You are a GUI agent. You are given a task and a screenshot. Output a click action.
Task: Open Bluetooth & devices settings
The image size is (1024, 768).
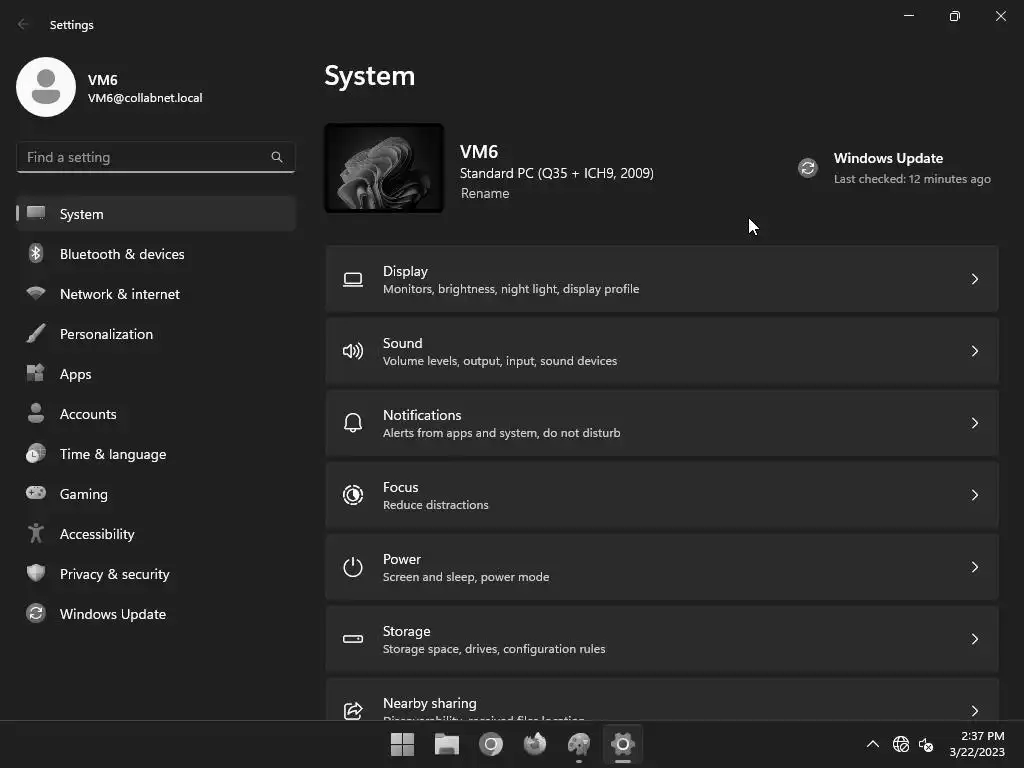click(x=155, y=254)
